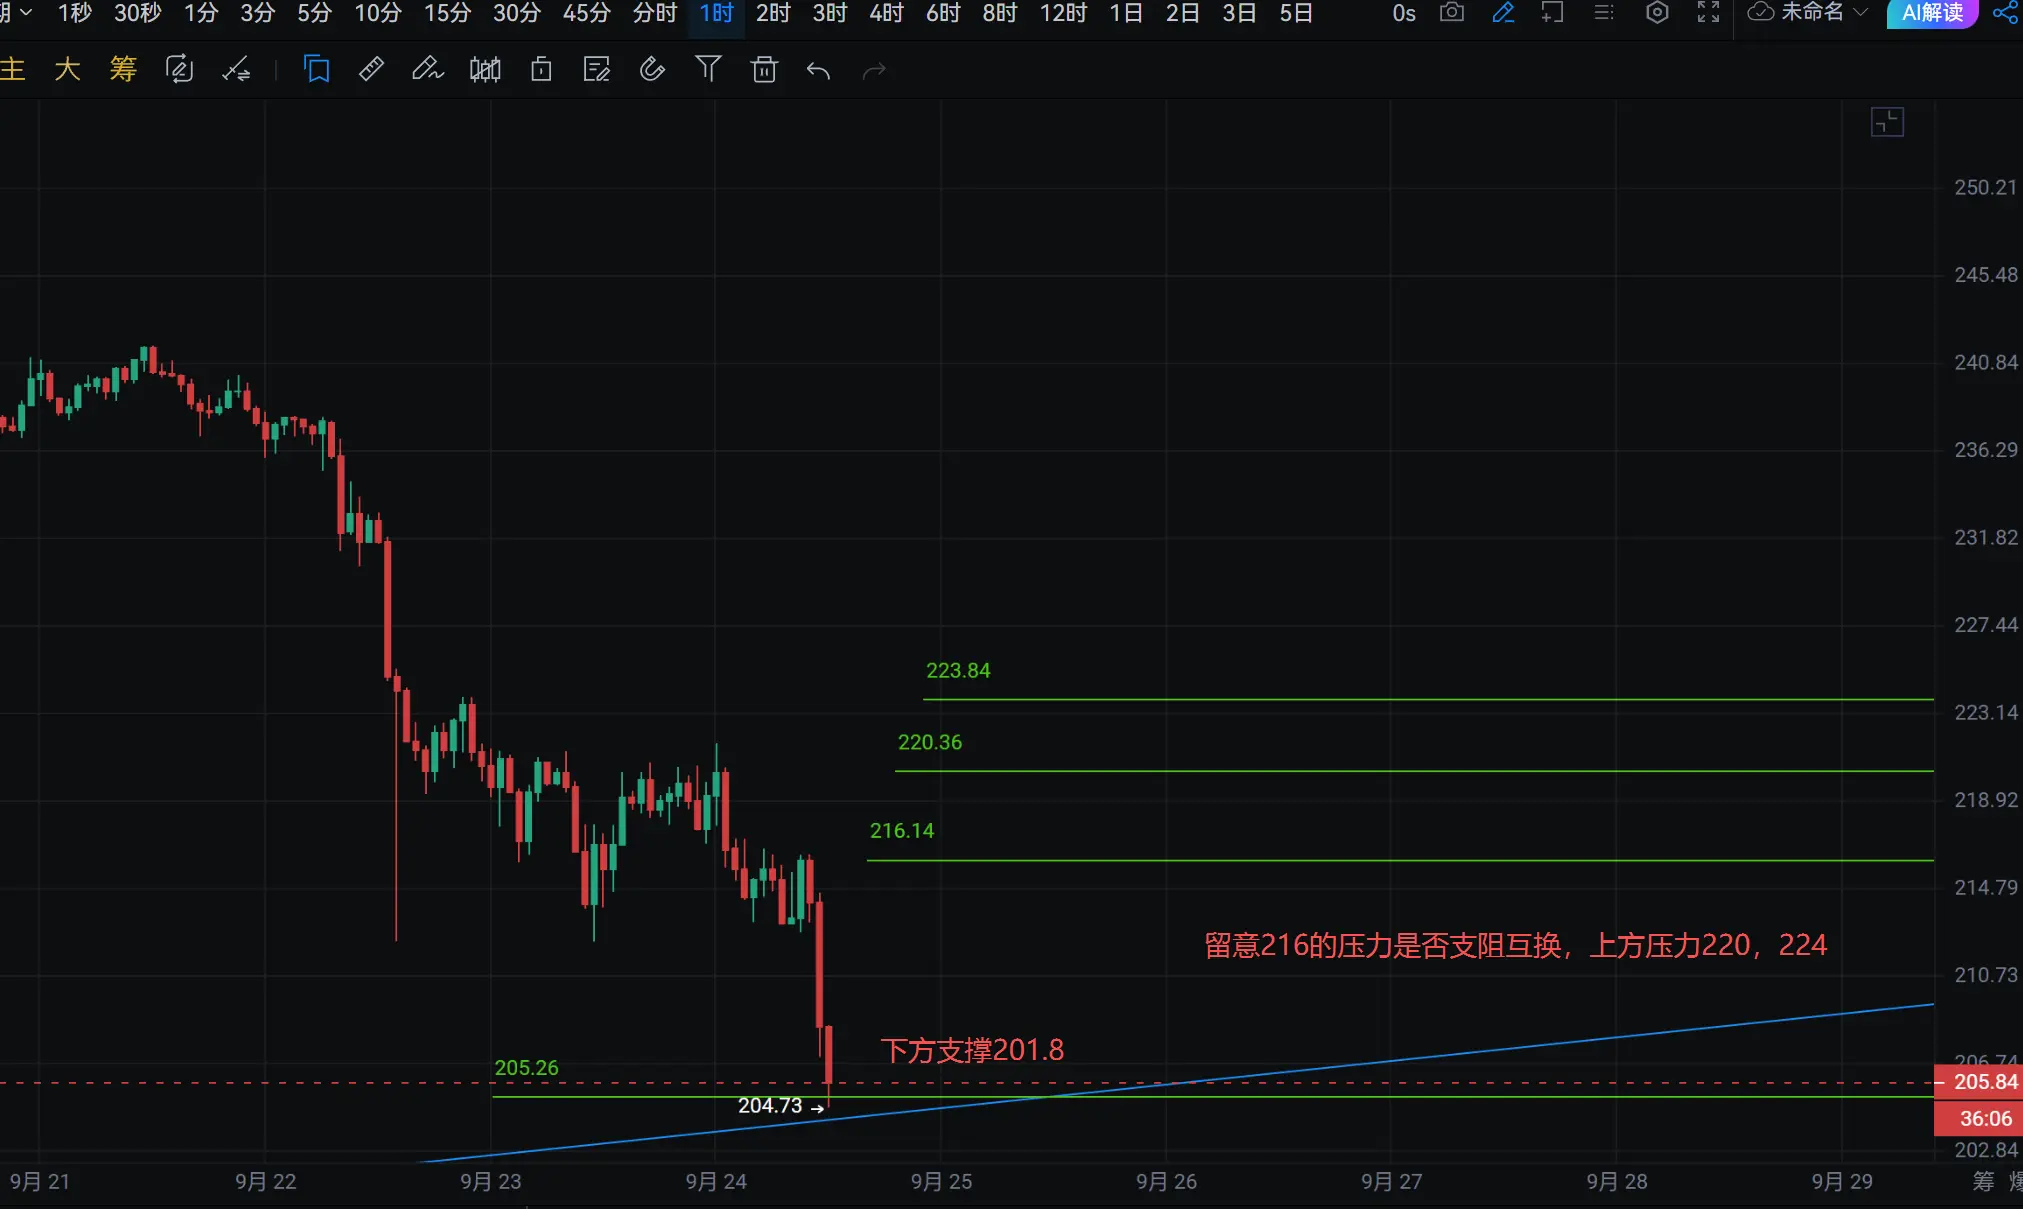The height and width of the screenshot is (1209, 2023).
Task: Switch to the 30分 timeframe
Action: tap(517, 13)
